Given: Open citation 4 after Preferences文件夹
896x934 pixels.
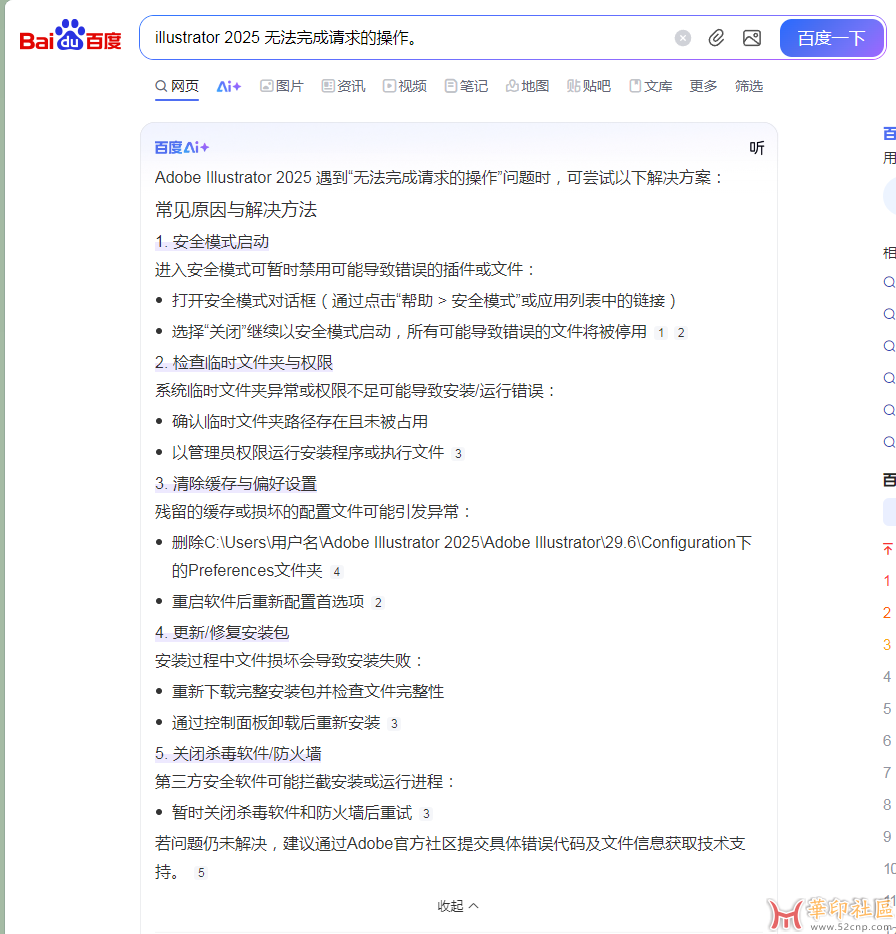Looking at the screenshot, I should point(337,572).
